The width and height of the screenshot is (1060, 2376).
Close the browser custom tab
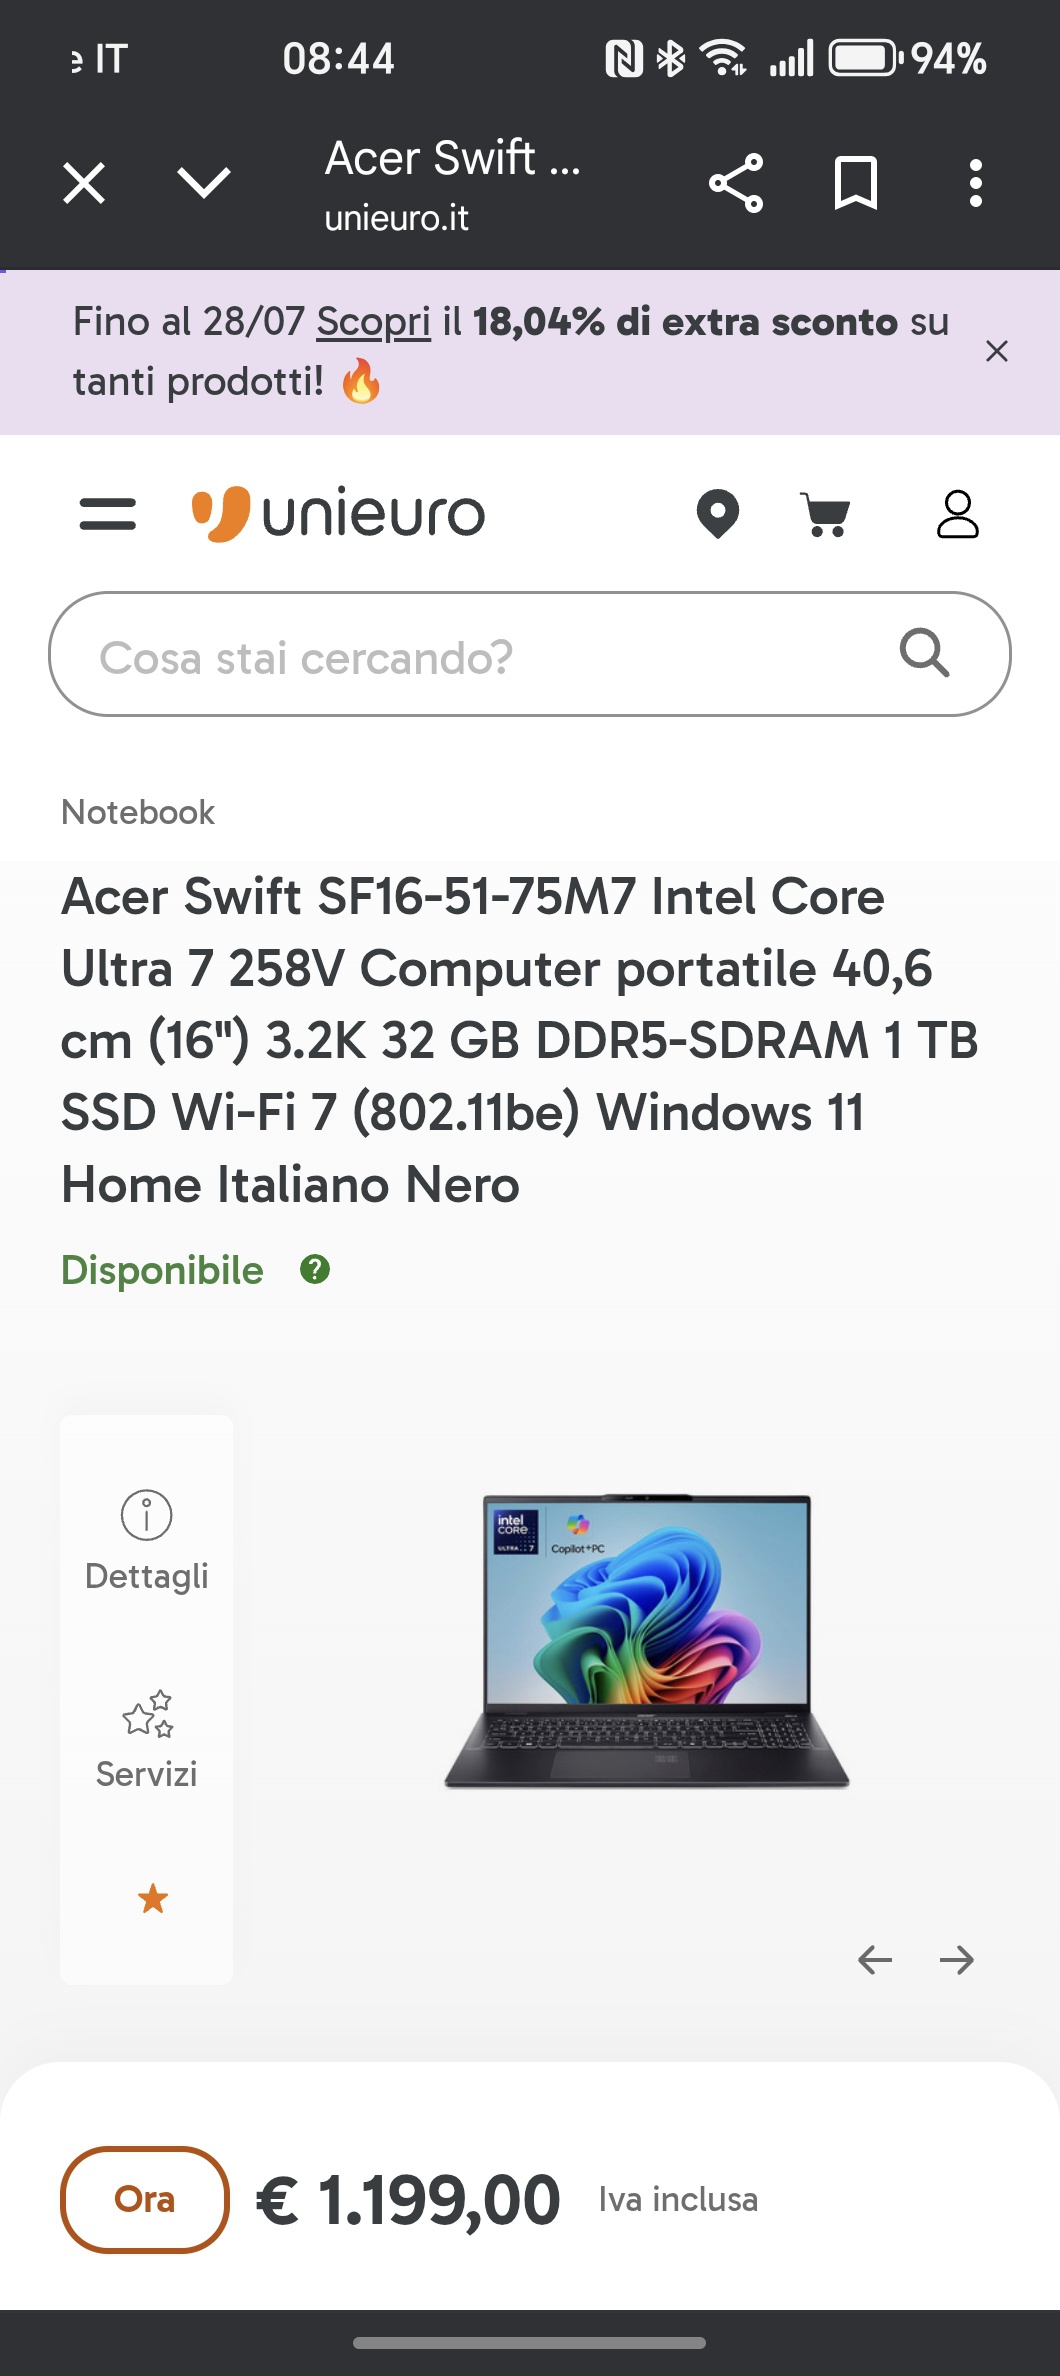coord(84,184)
